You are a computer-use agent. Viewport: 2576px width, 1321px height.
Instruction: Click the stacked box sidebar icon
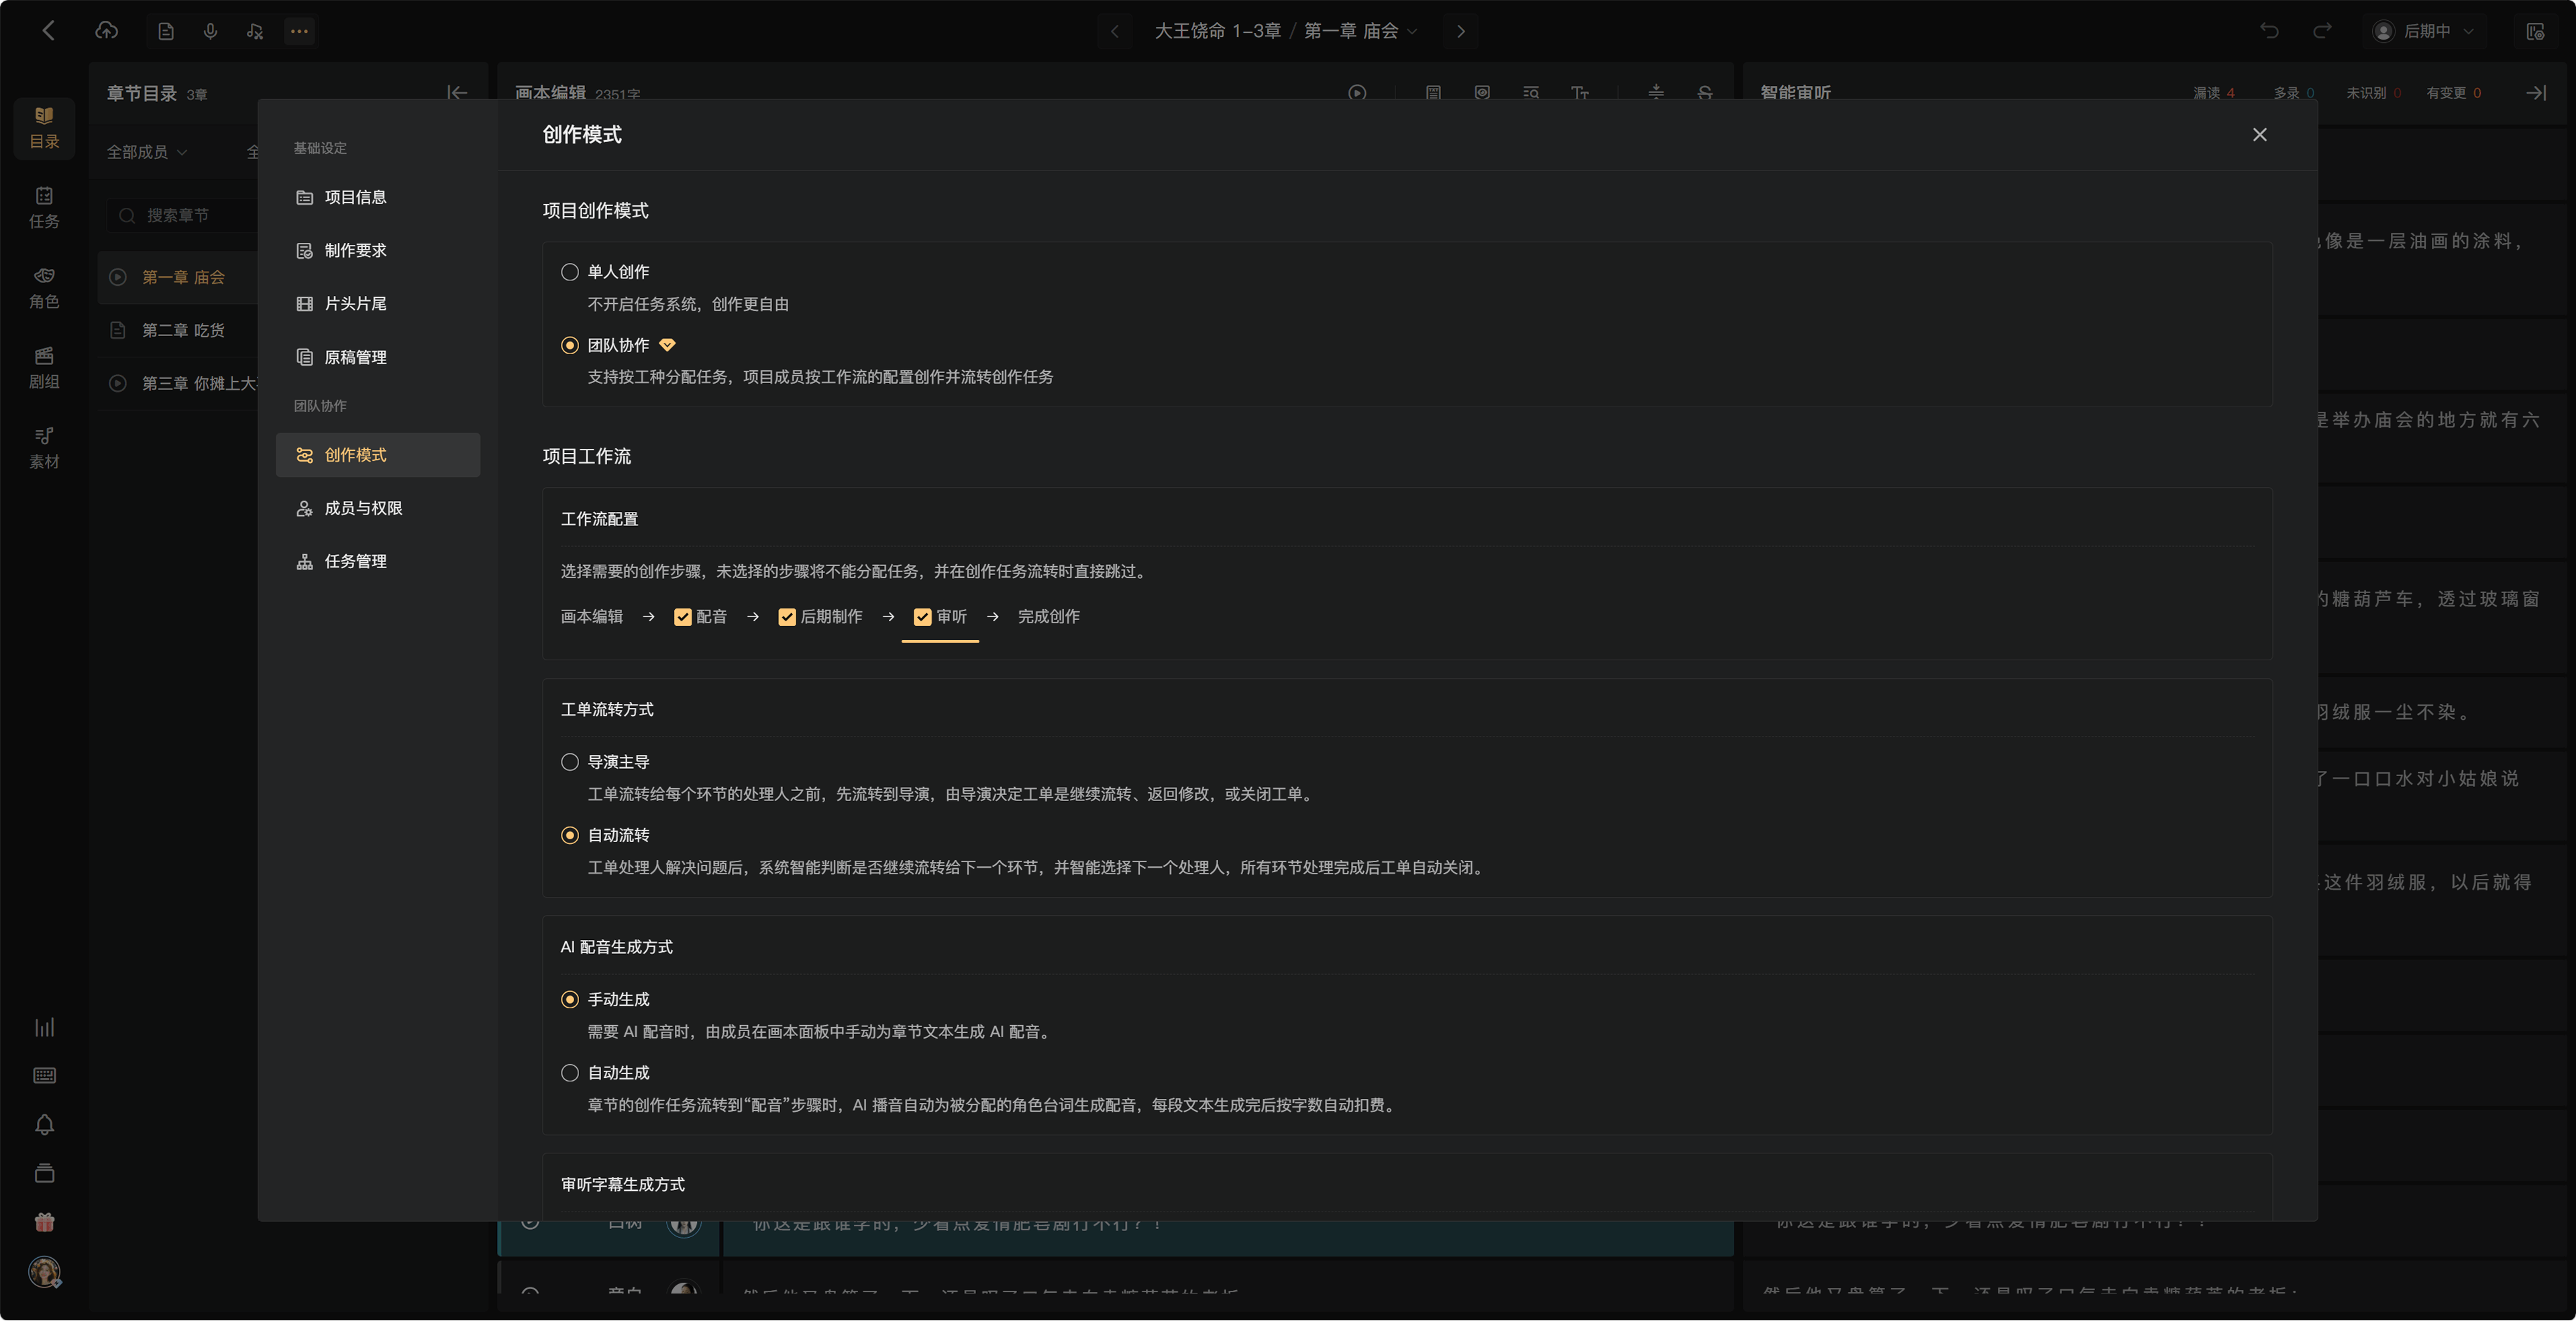44,1173
